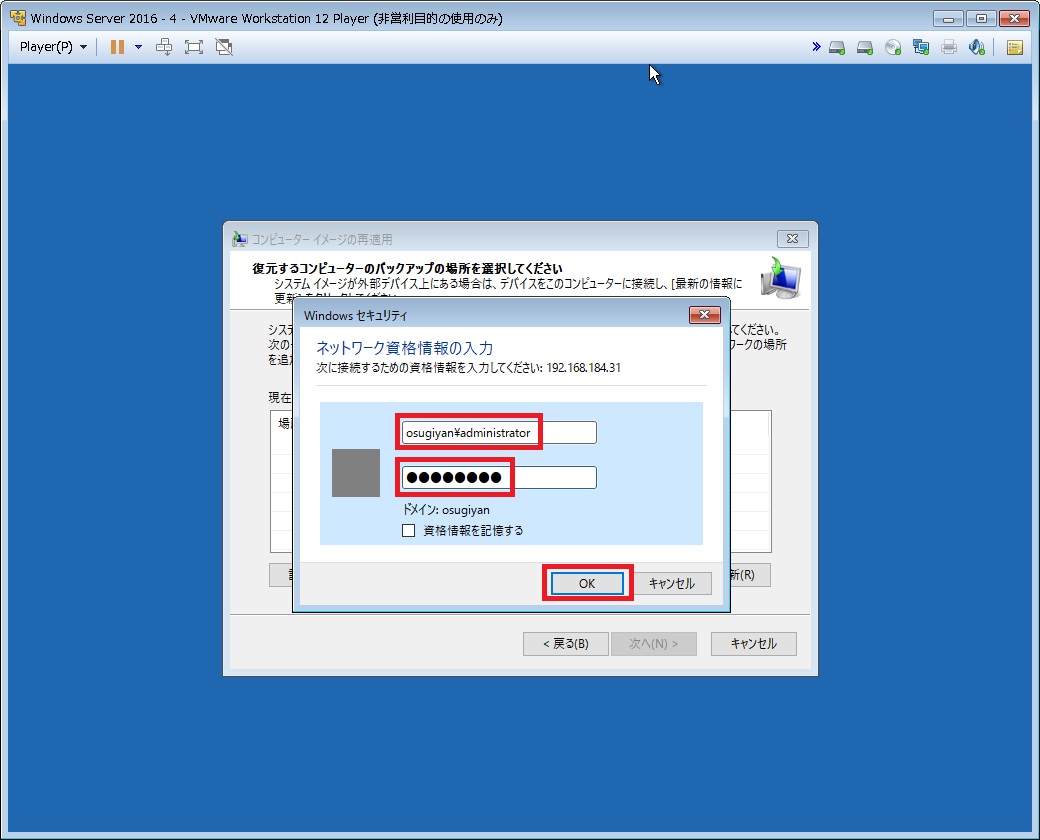Pause the virtual machine with the pause icon

pos(117,46)
